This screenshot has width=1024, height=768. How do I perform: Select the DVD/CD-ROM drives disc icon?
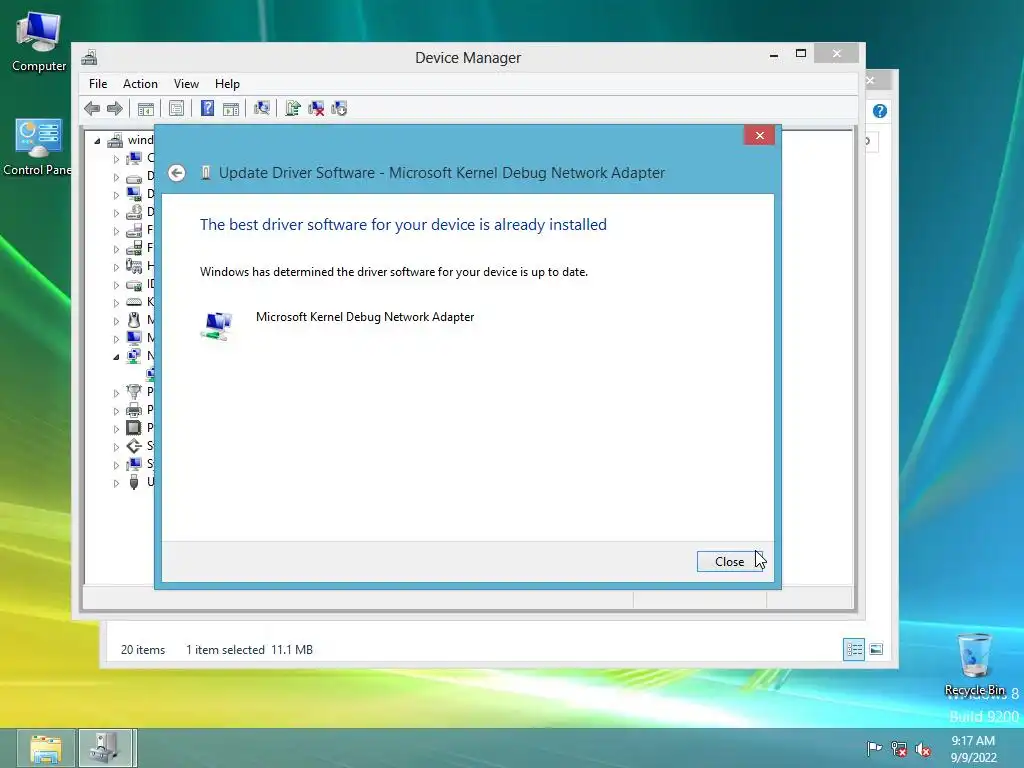click(x=134, y=212)
